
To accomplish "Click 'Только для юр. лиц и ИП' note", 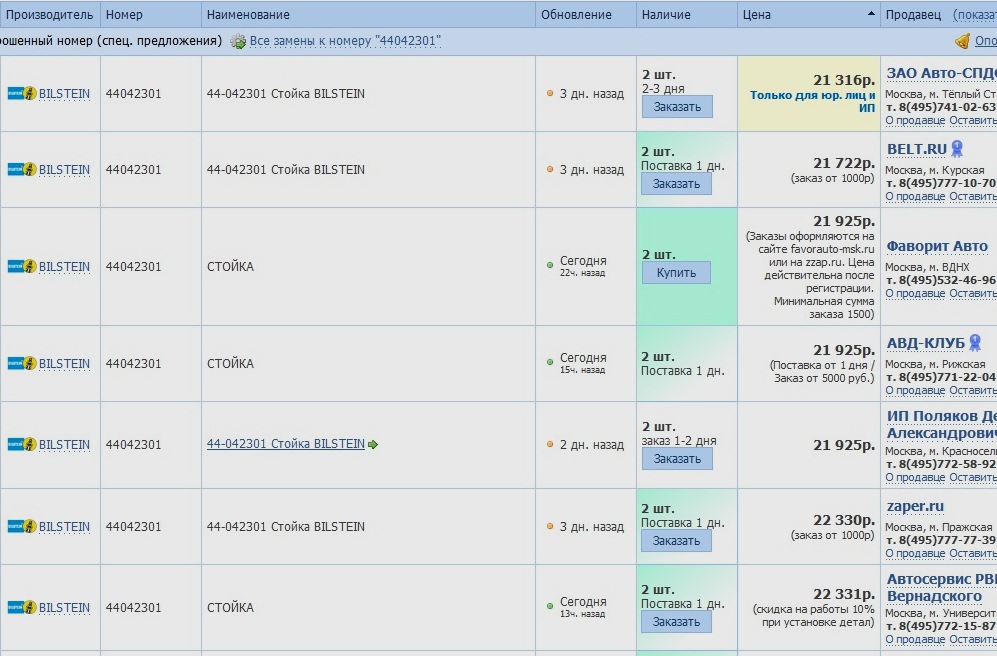I will pos(813,101).
